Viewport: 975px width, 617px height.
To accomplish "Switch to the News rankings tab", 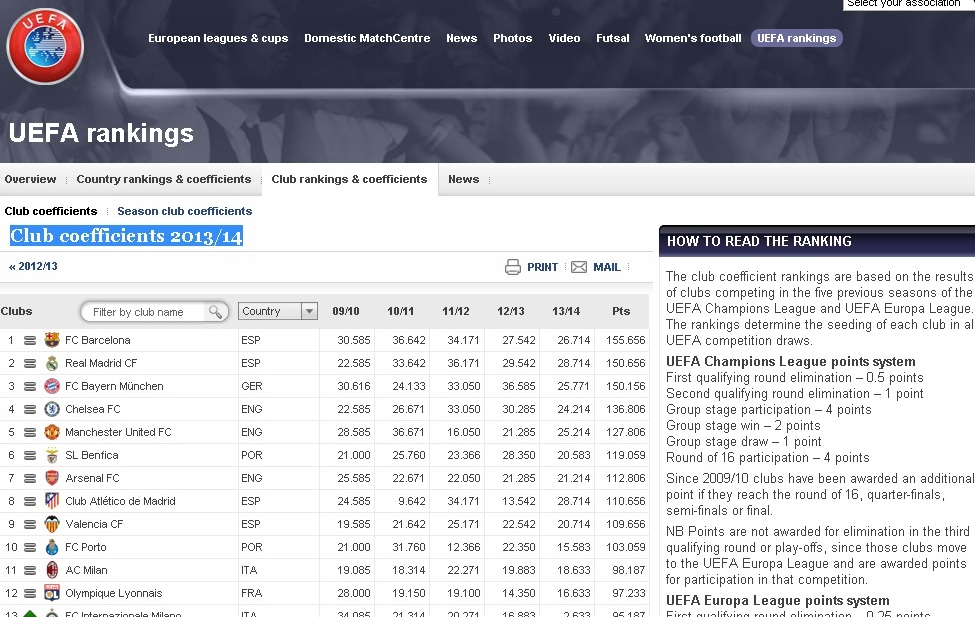I will tap(464, 179).
